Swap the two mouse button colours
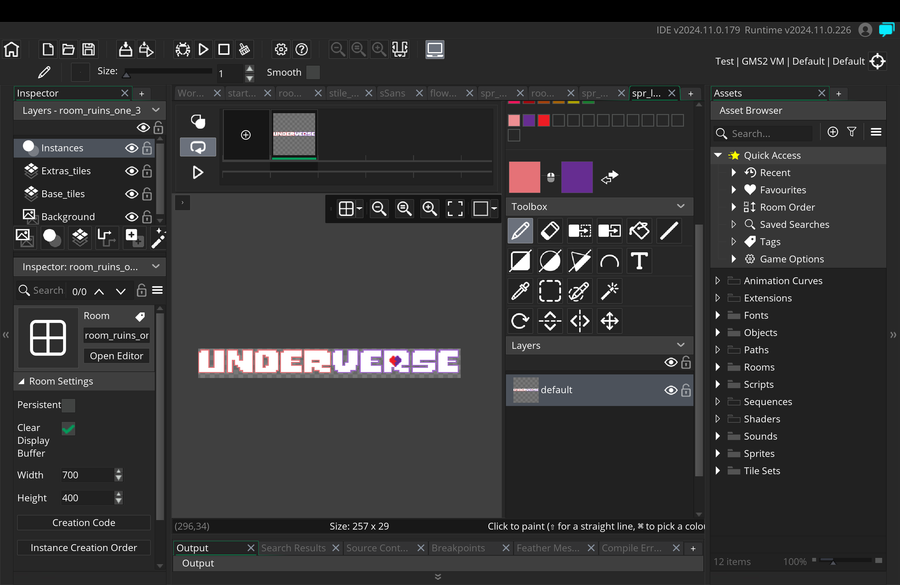 (x=610, y=177)
